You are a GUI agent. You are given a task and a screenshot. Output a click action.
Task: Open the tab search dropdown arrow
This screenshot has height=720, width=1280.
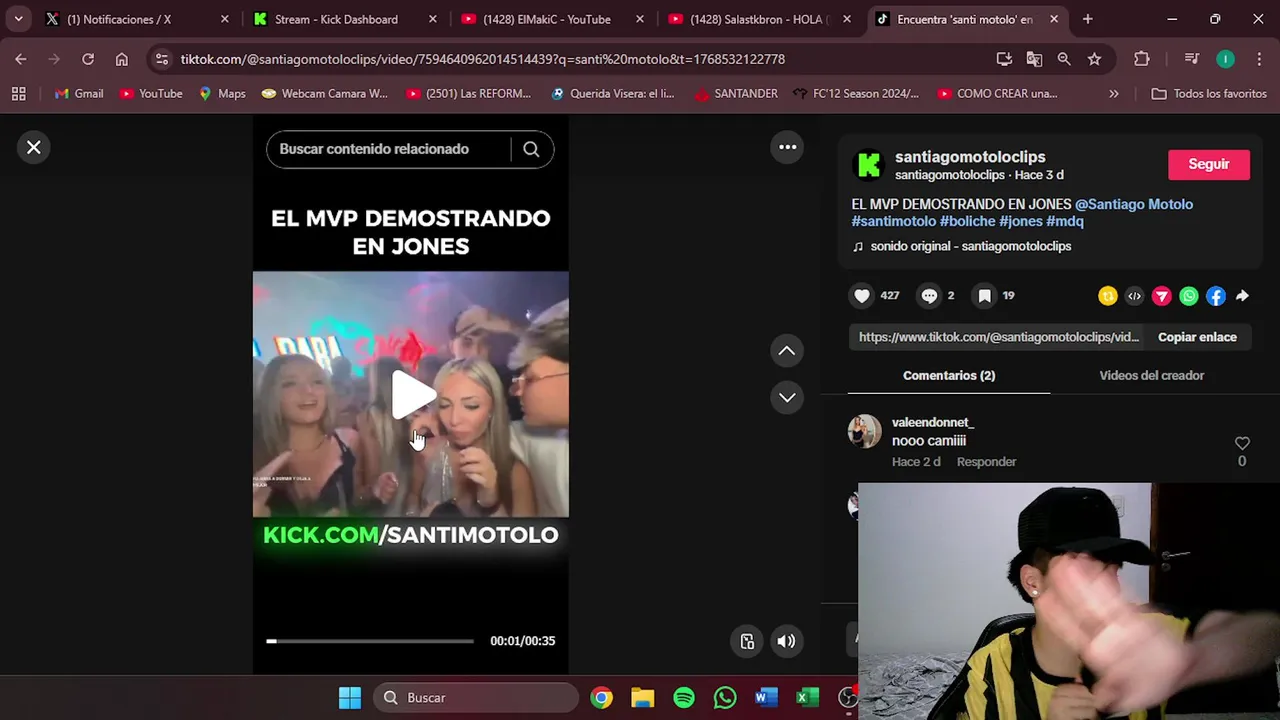pos(18,19)
